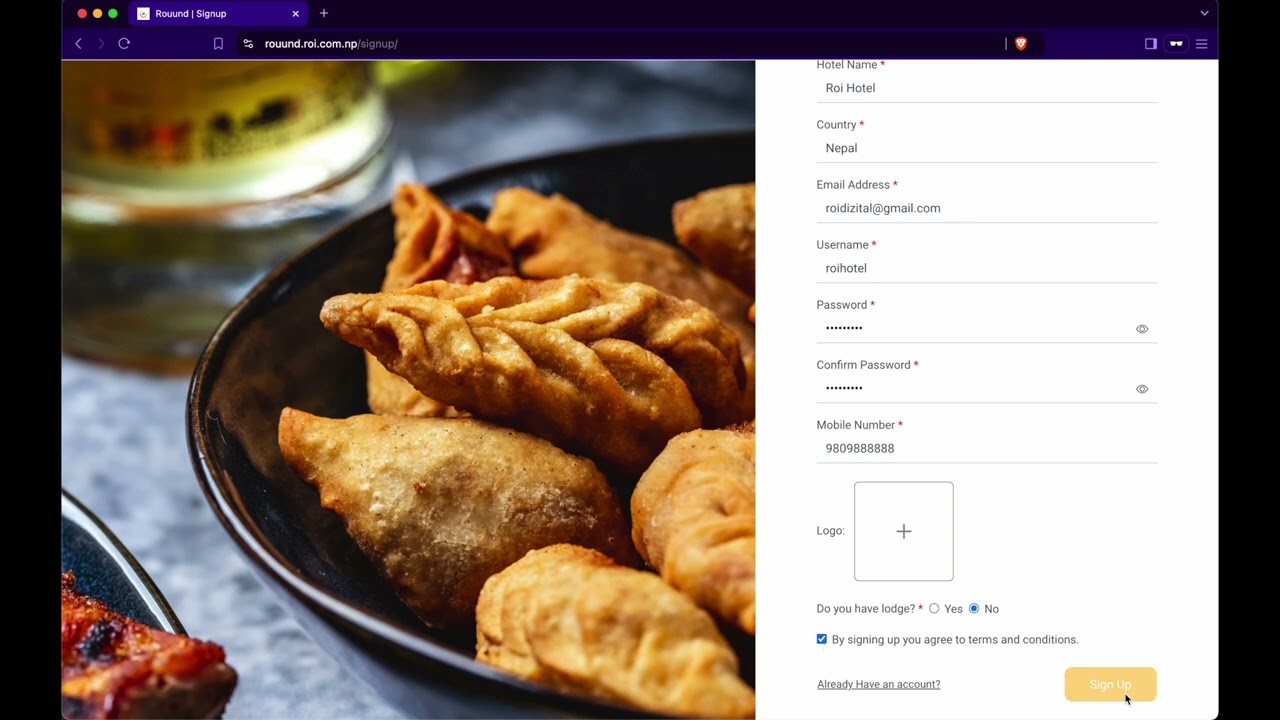This screenshot has height=720, width=1280.
Task: Click the Rouund tab favicon
Action: pyautogui.click(x=143, y=14)
